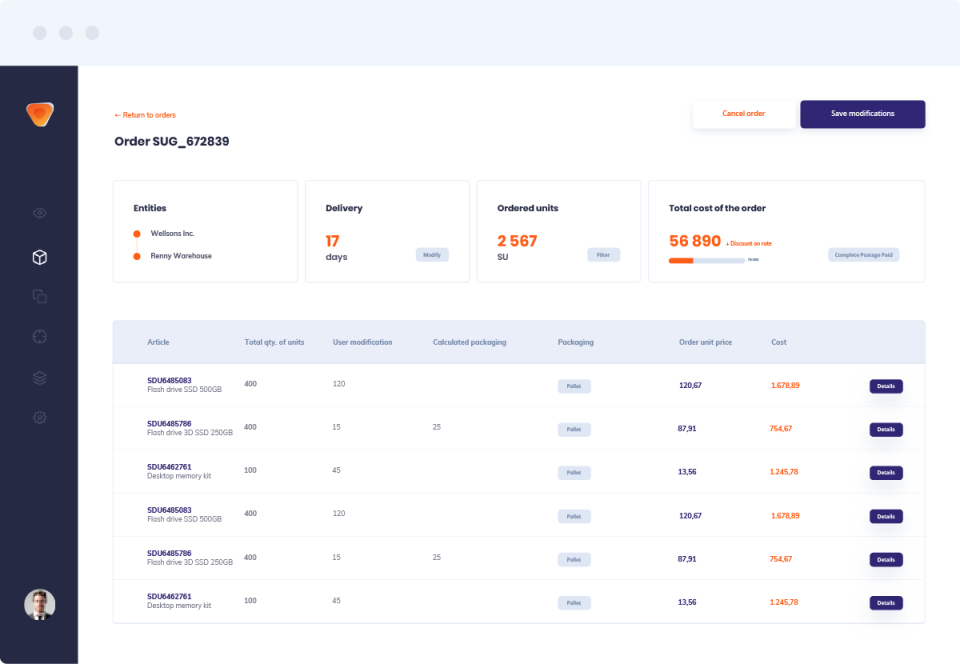Open the stacked layers icon in sidebar
The width and height of the screenshot is (960, 664).
tap(40, 377)
